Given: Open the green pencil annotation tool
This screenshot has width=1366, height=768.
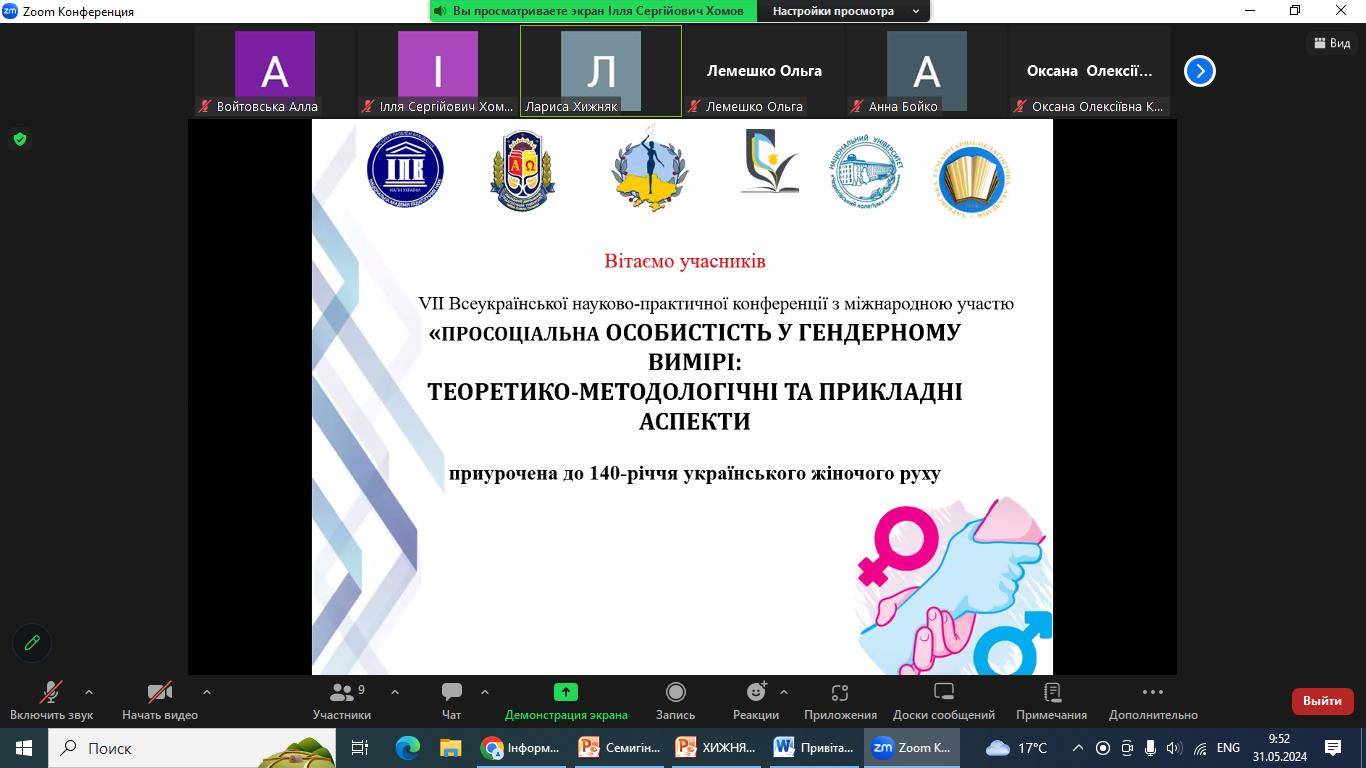Looking at the screenshot, I should (32, 643).
